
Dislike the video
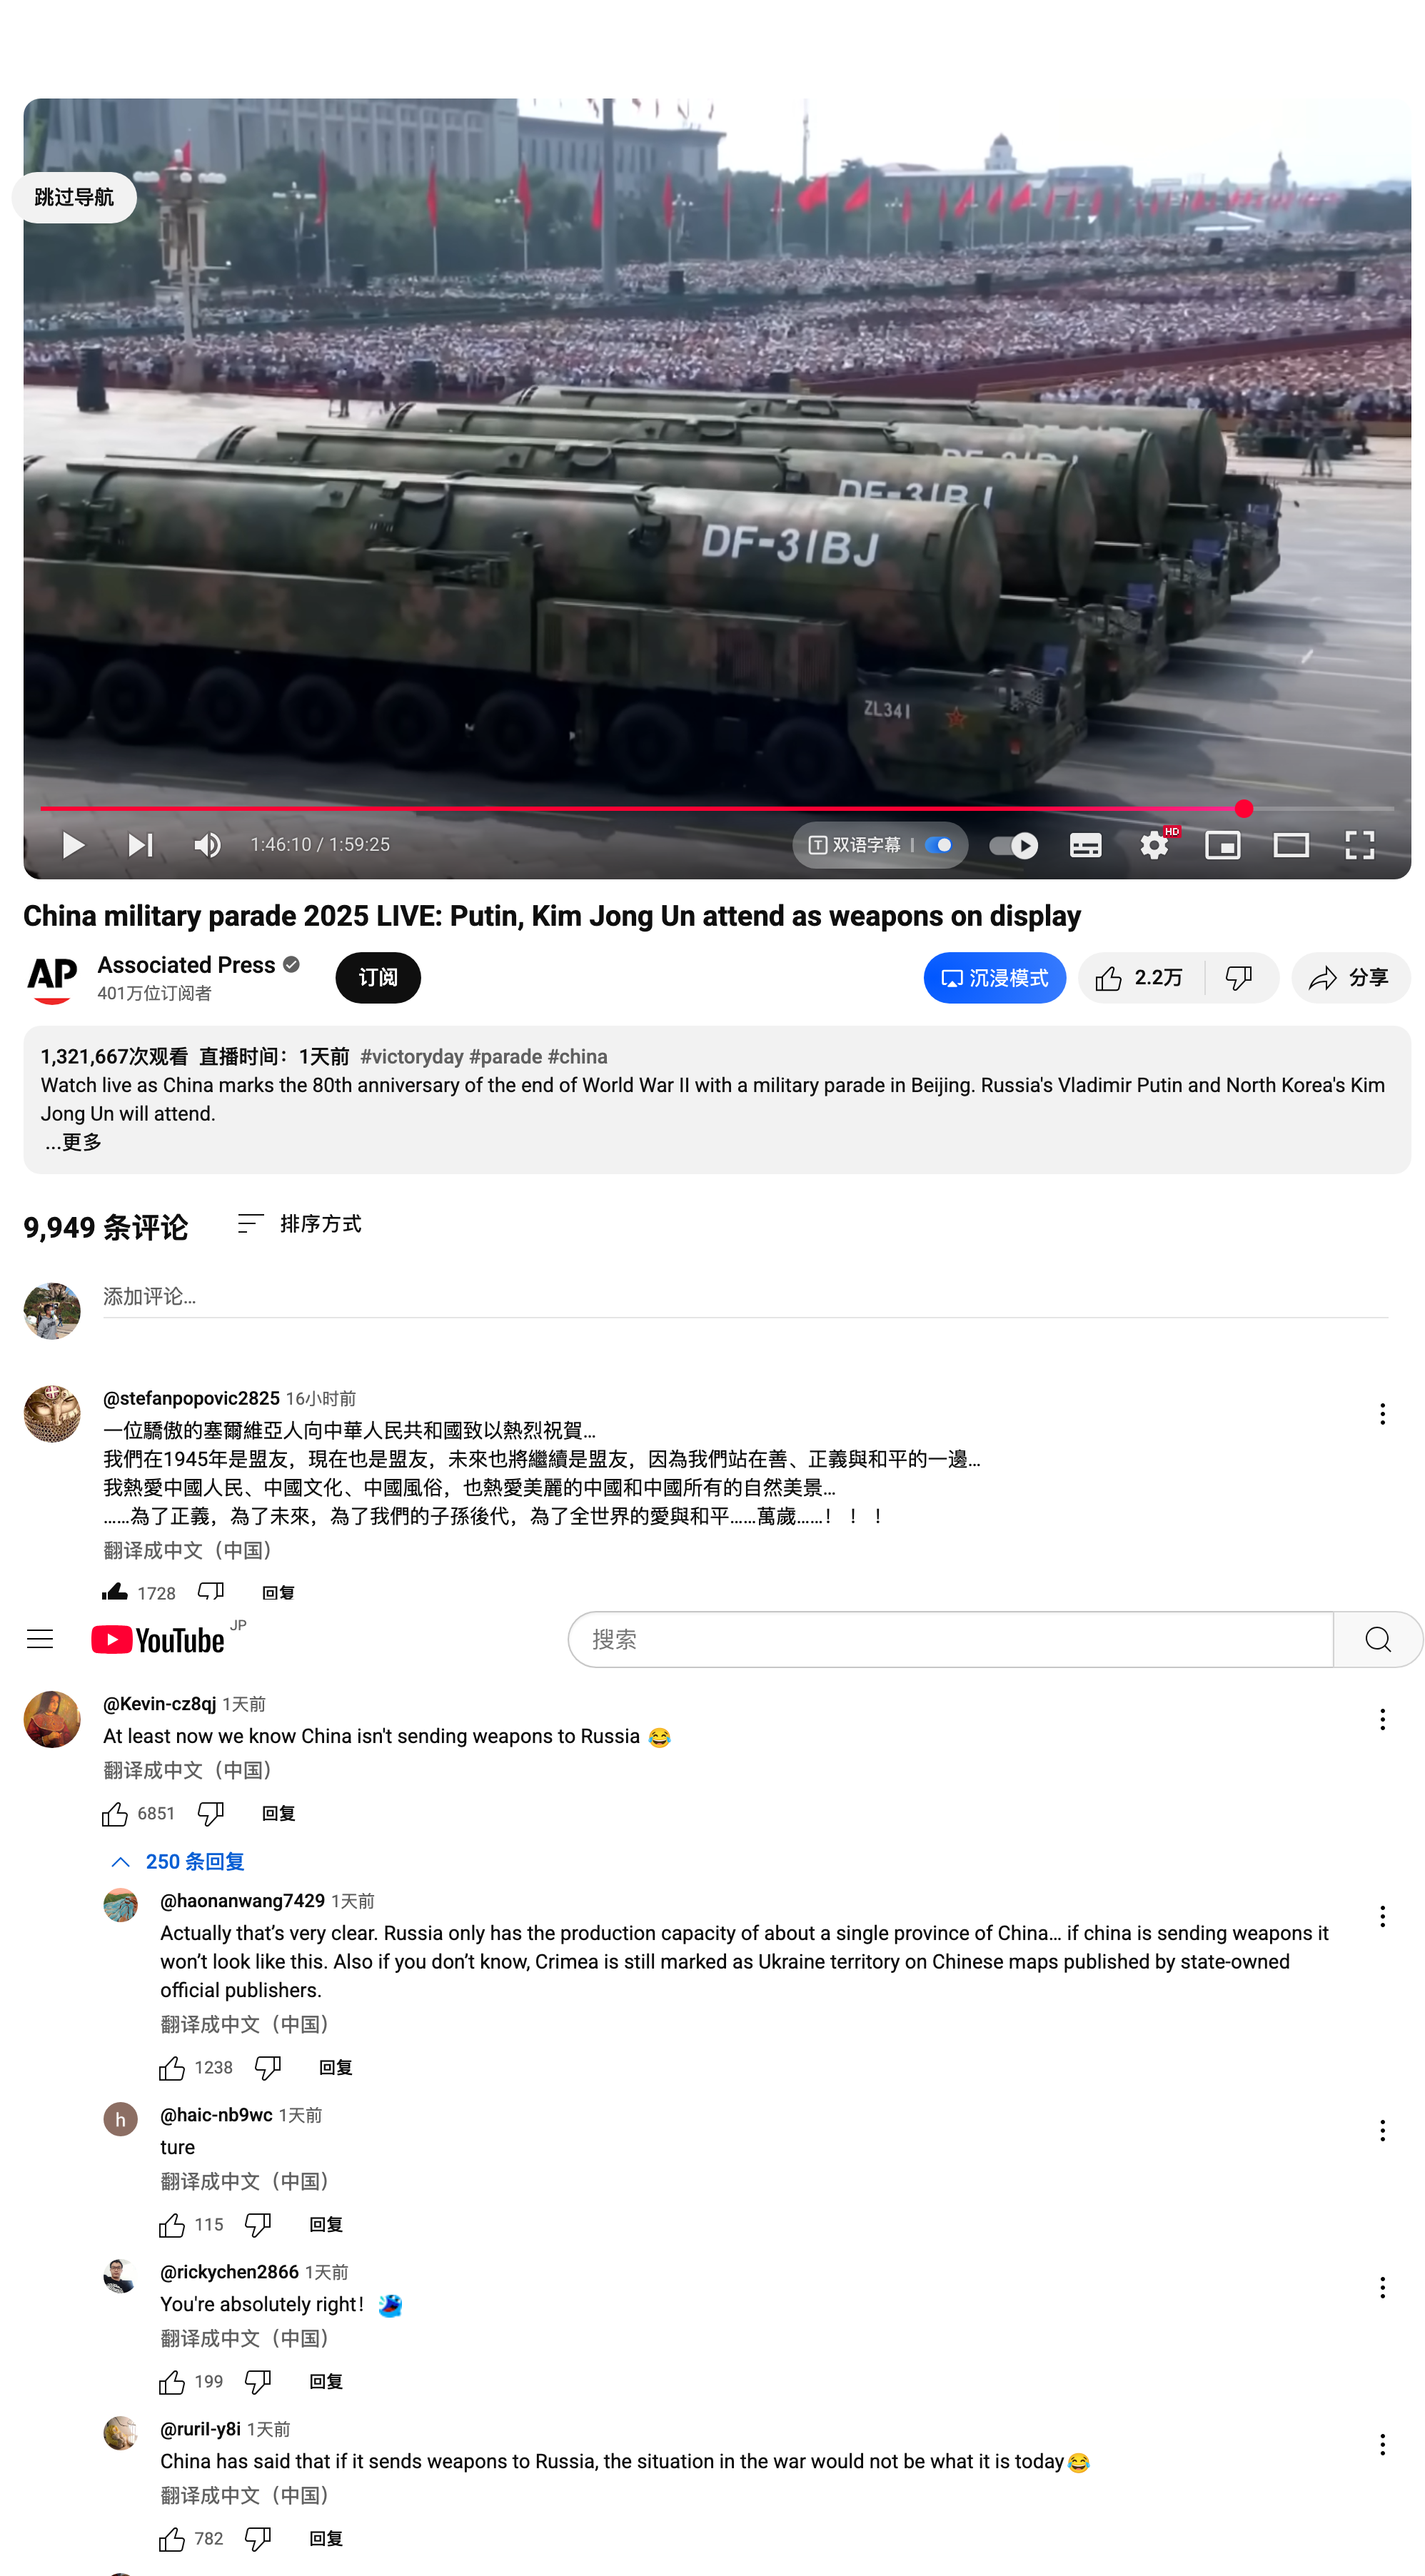coord(1239,978)
